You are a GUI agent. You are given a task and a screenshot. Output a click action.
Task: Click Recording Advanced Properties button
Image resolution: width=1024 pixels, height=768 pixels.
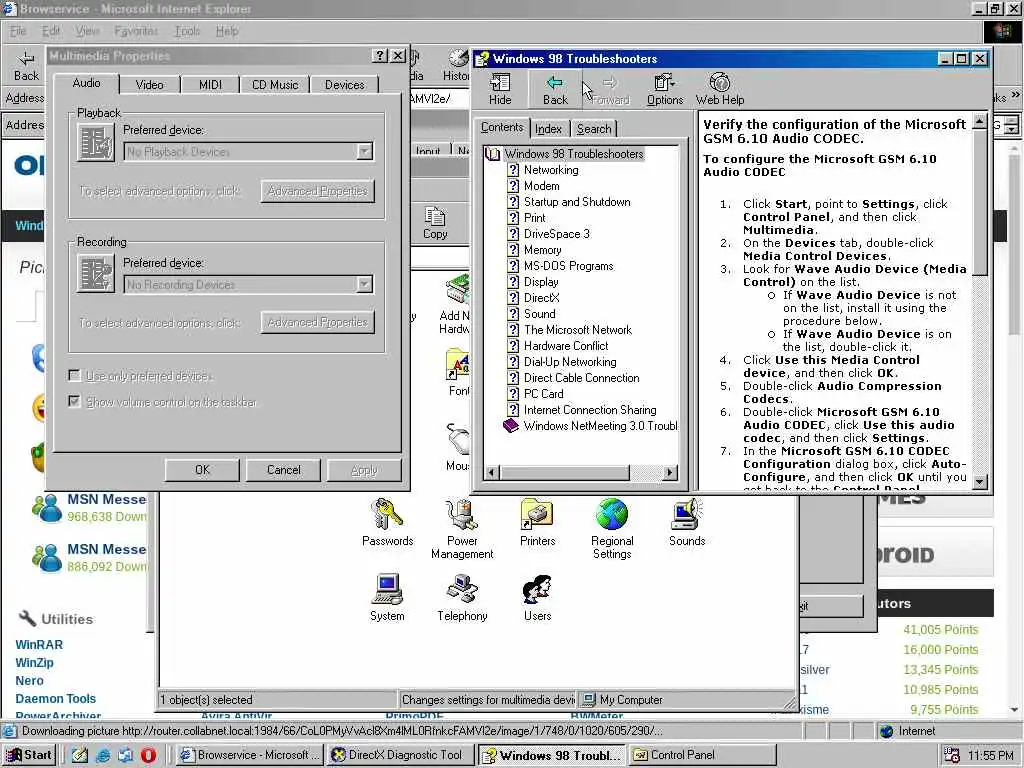(317, 322)
